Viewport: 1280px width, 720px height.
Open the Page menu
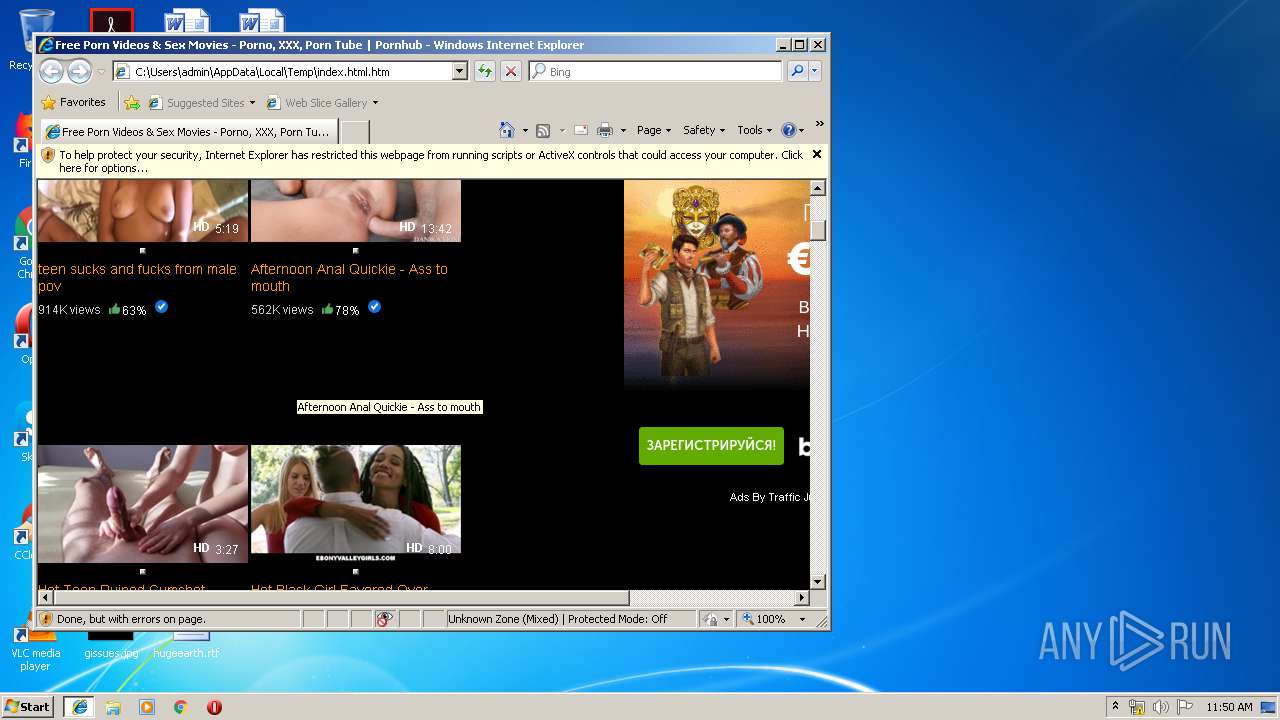pyautogui.click(x=653, y=130)
